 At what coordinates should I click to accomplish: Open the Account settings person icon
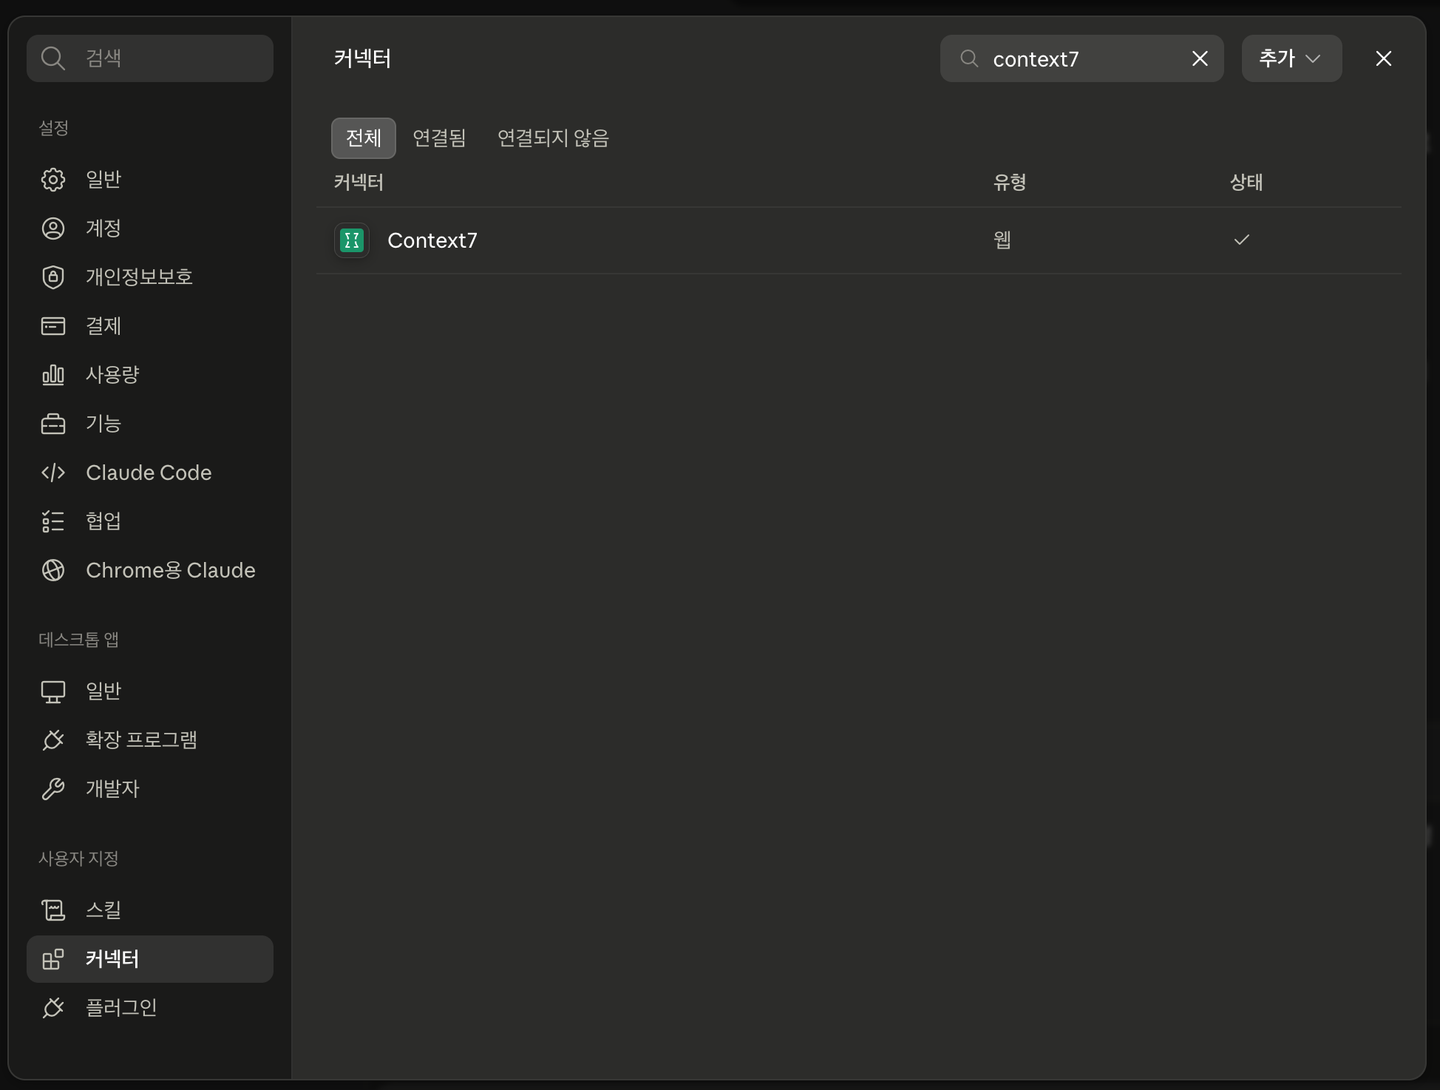(x=53, y=228)
